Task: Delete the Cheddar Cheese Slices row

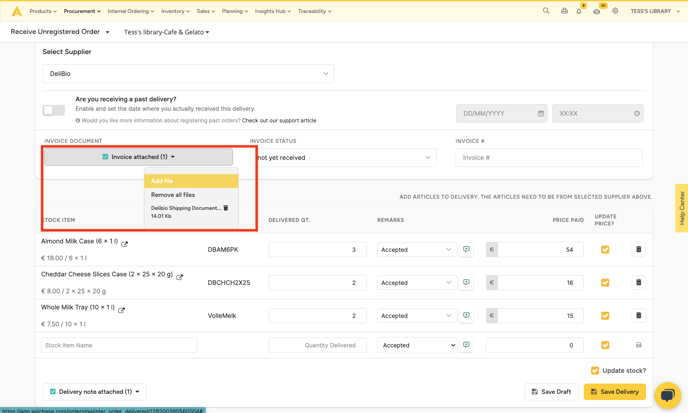Action: tap(638, 282)
